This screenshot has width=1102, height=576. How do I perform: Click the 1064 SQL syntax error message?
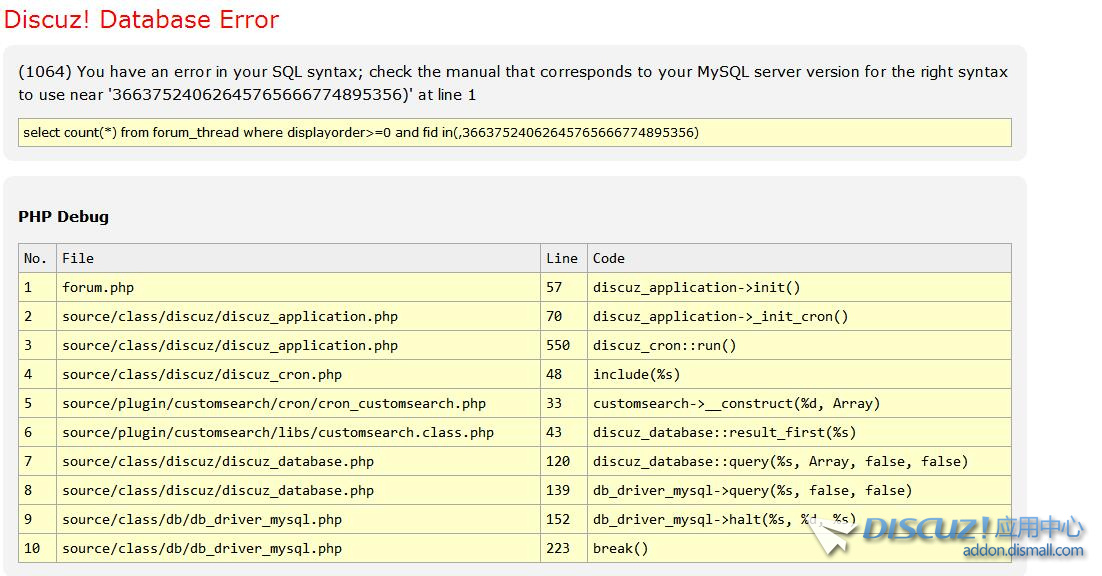[513, 83]
